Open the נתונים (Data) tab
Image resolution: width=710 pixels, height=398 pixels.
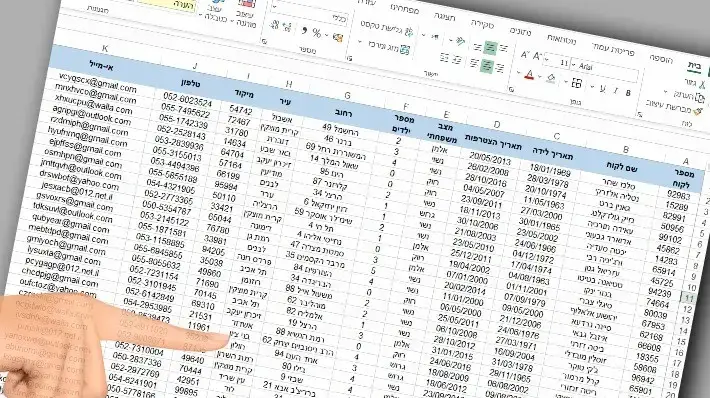pyautogui.click(x=520, y=32)
